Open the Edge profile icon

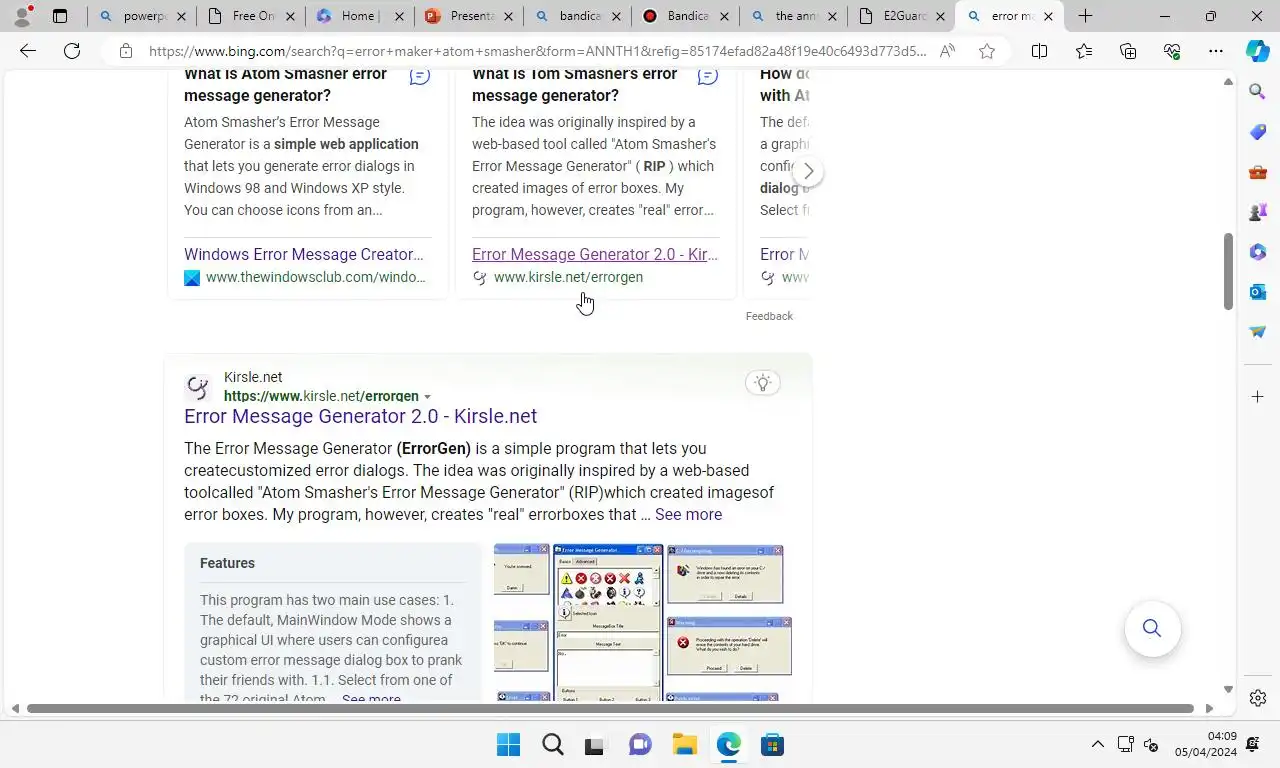[22, 16]
